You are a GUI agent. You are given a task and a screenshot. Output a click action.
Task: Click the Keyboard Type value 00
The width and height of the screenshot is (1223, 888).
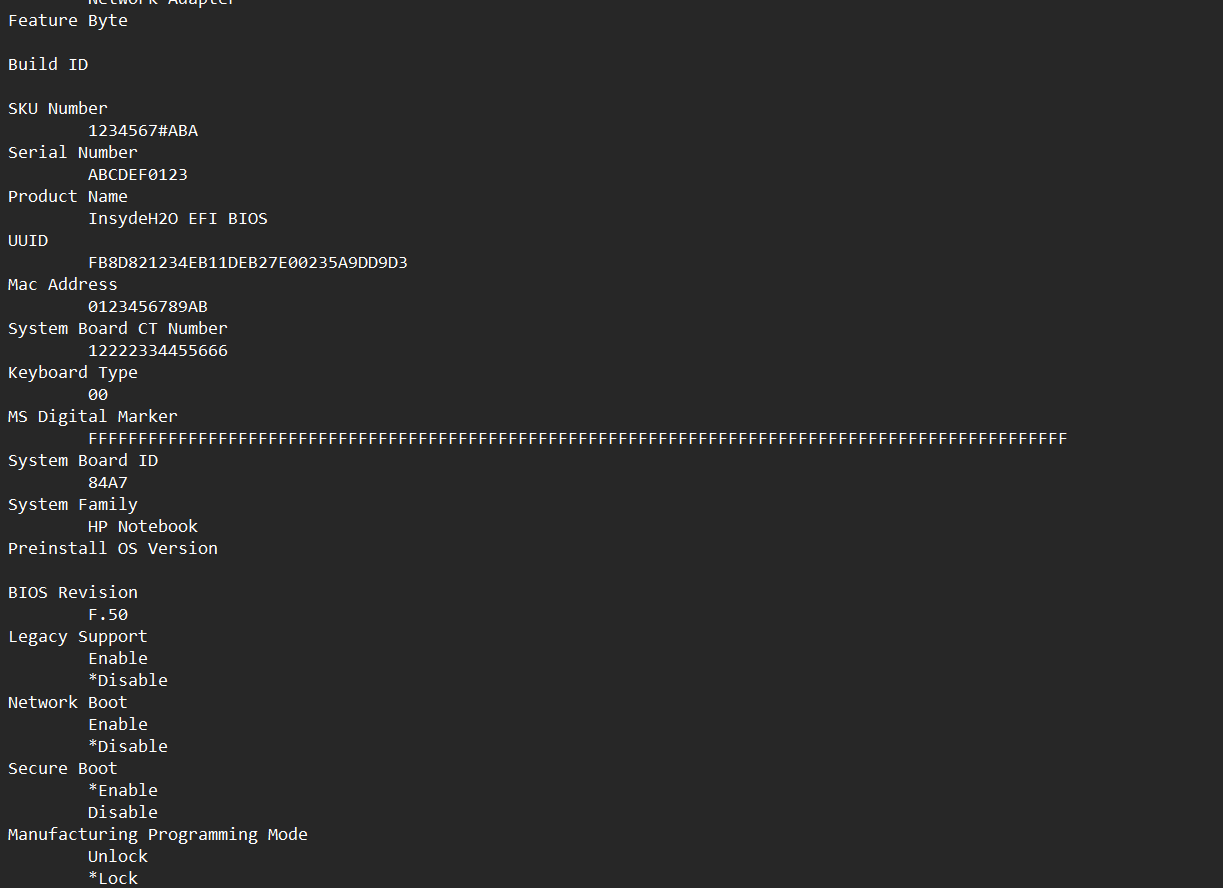pos(98,394)
